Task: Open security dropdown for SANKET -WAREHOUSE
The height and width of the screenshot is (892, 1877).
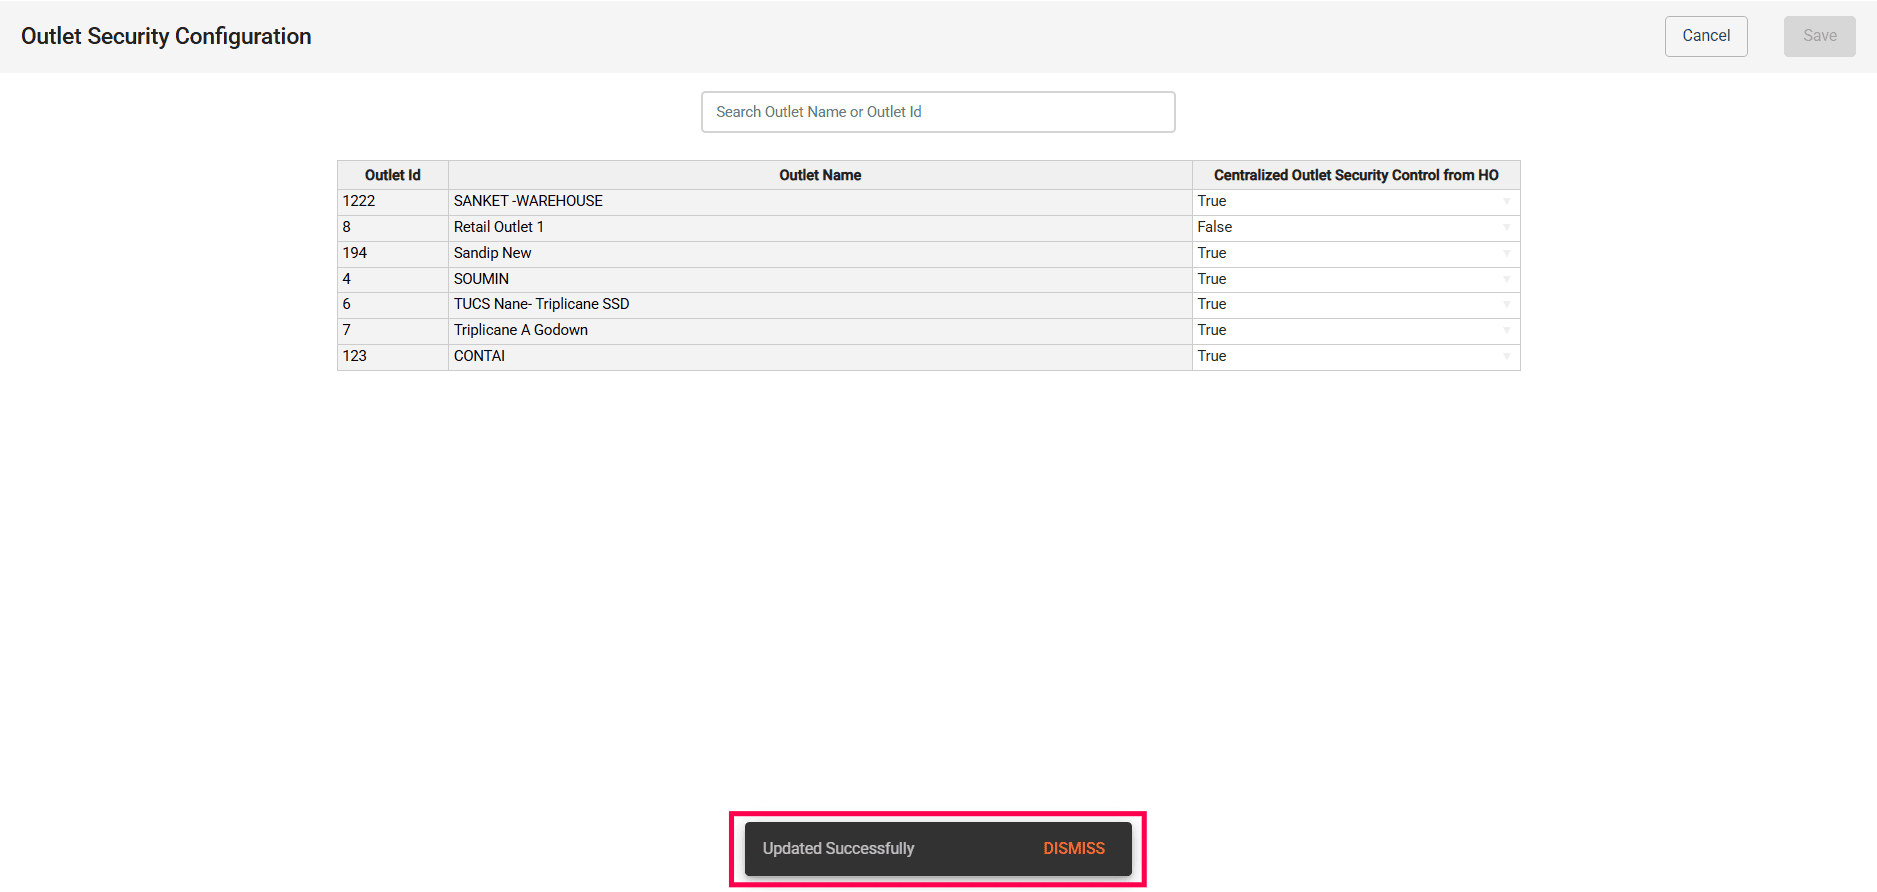Action: point(1355,202)
